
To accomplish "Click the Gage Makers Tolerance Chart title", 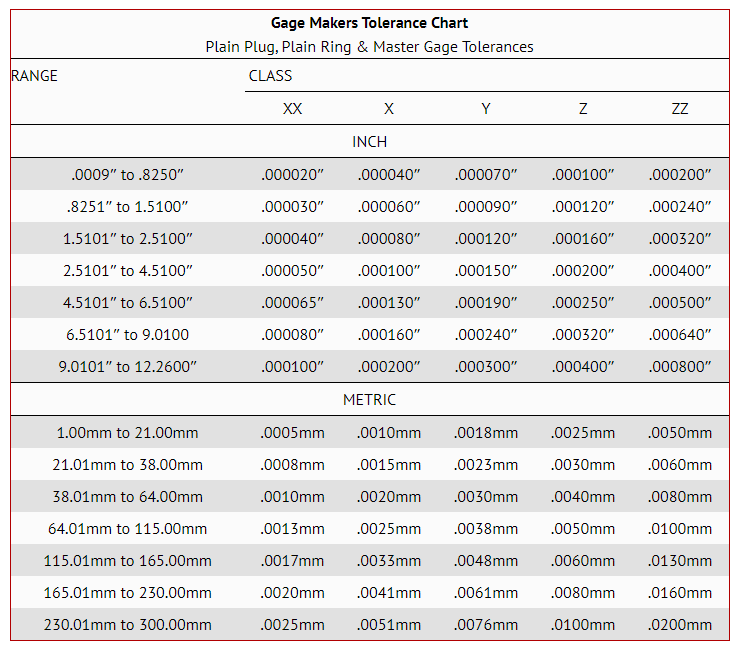I will [x=369, y=23].
